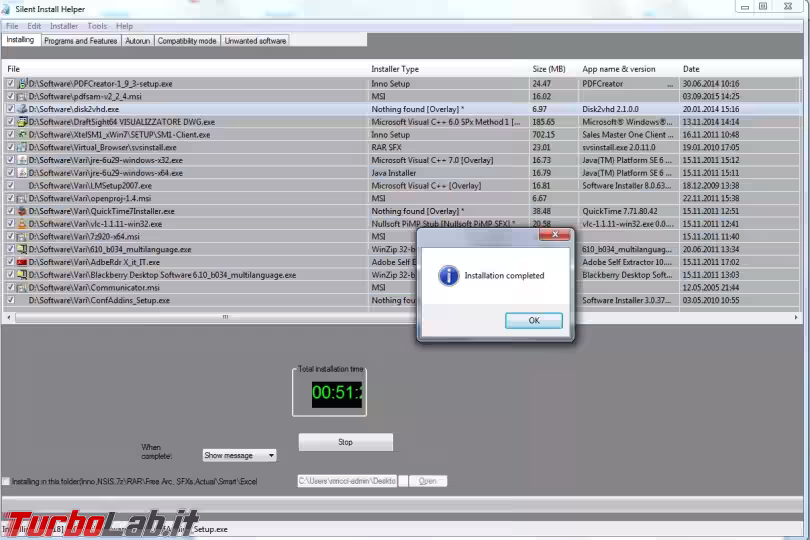Switch to Programs and Features tab
The height and width of the screenshot is (540, 810).
tap(81, 41)
